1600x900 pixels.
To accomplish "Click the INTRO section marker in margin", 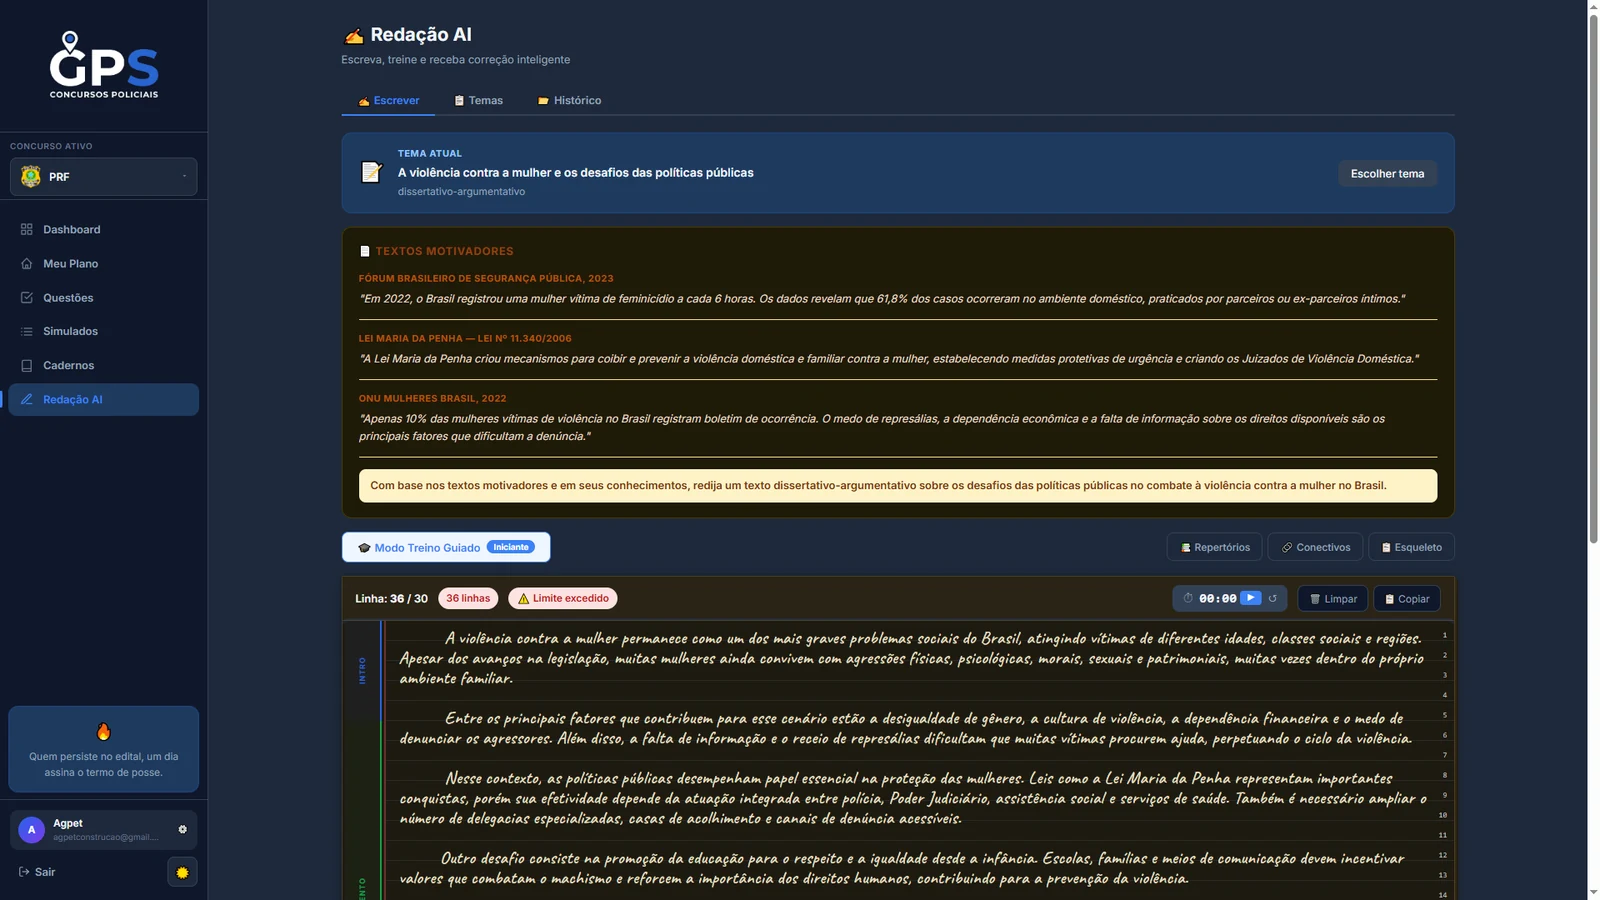I will pos(362,670).
